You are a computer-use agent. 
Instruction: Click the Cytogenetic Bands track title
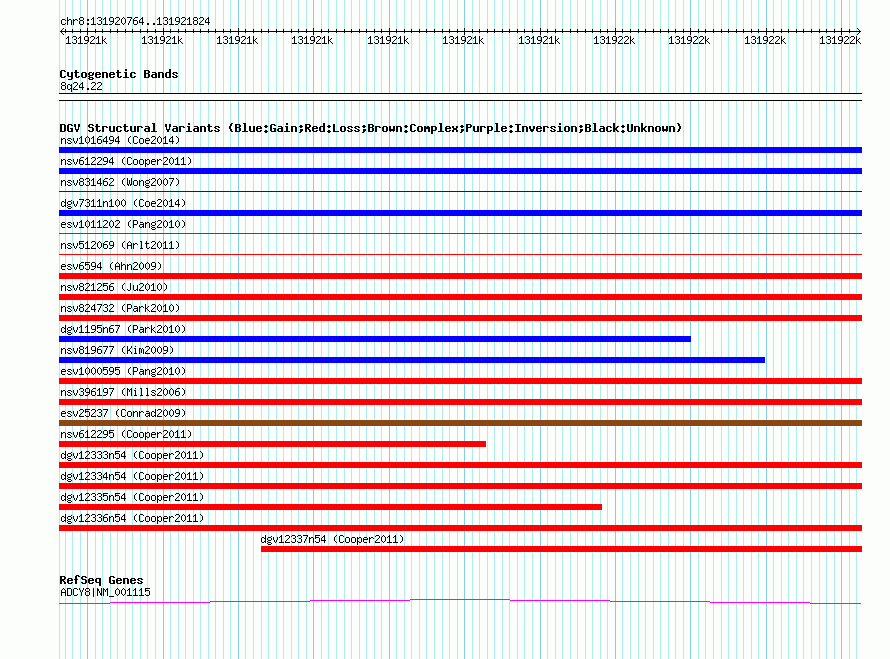119,74
